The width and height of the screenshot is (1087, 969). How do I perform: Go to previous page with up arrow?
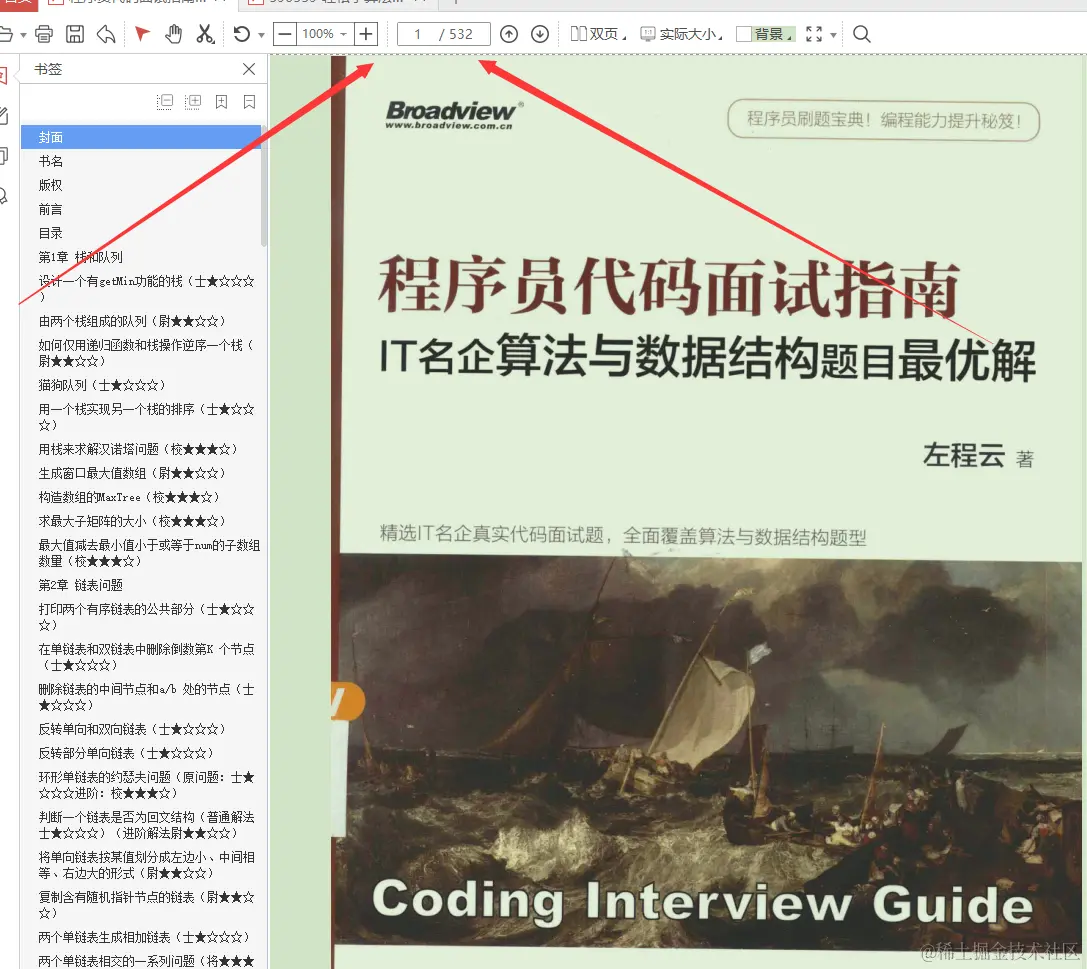509,33
